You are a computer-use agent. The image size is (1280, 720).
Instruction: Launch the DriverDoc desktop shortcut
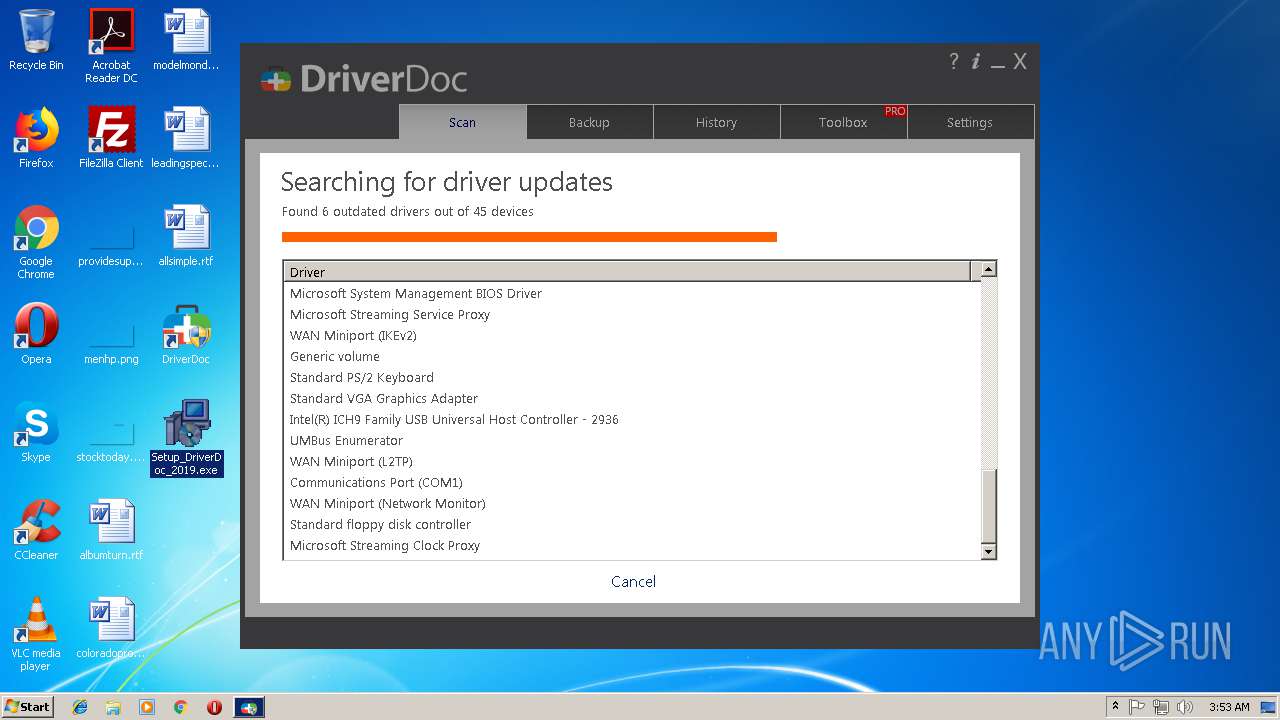tap(186, 334)
